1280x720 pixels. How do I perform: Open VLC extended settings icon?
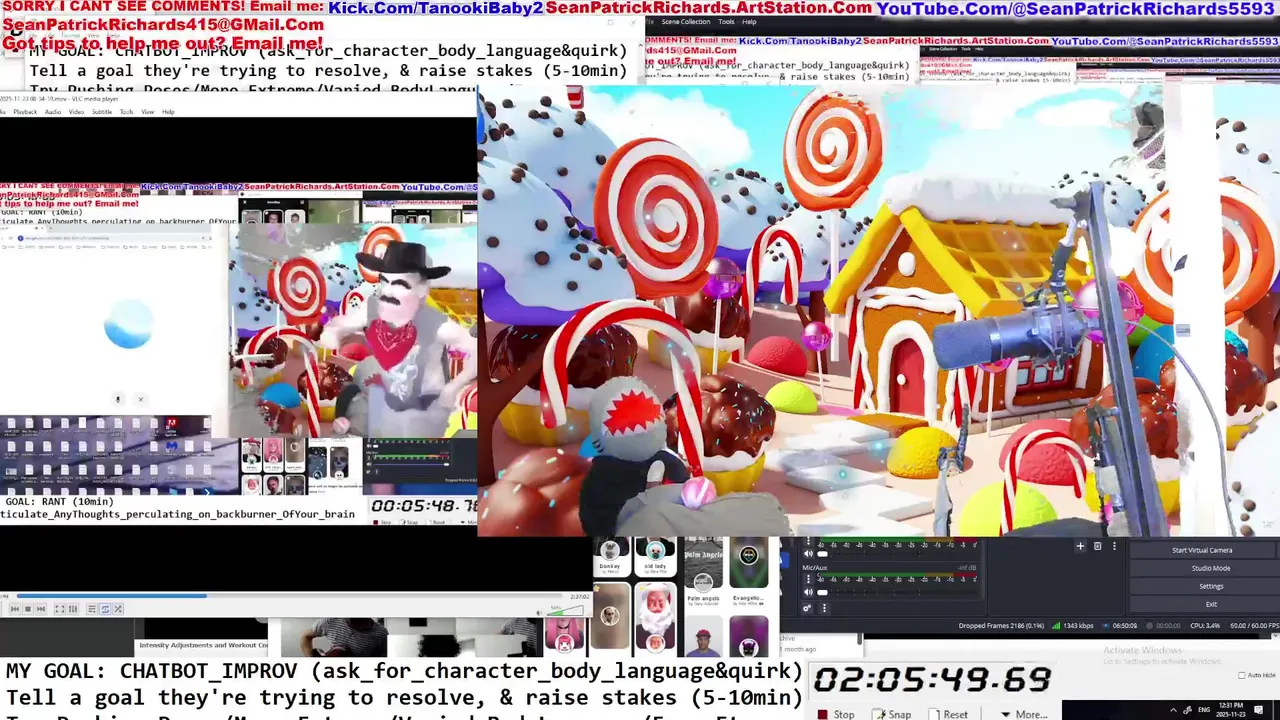pyautogui.click(x=73, y=609)
